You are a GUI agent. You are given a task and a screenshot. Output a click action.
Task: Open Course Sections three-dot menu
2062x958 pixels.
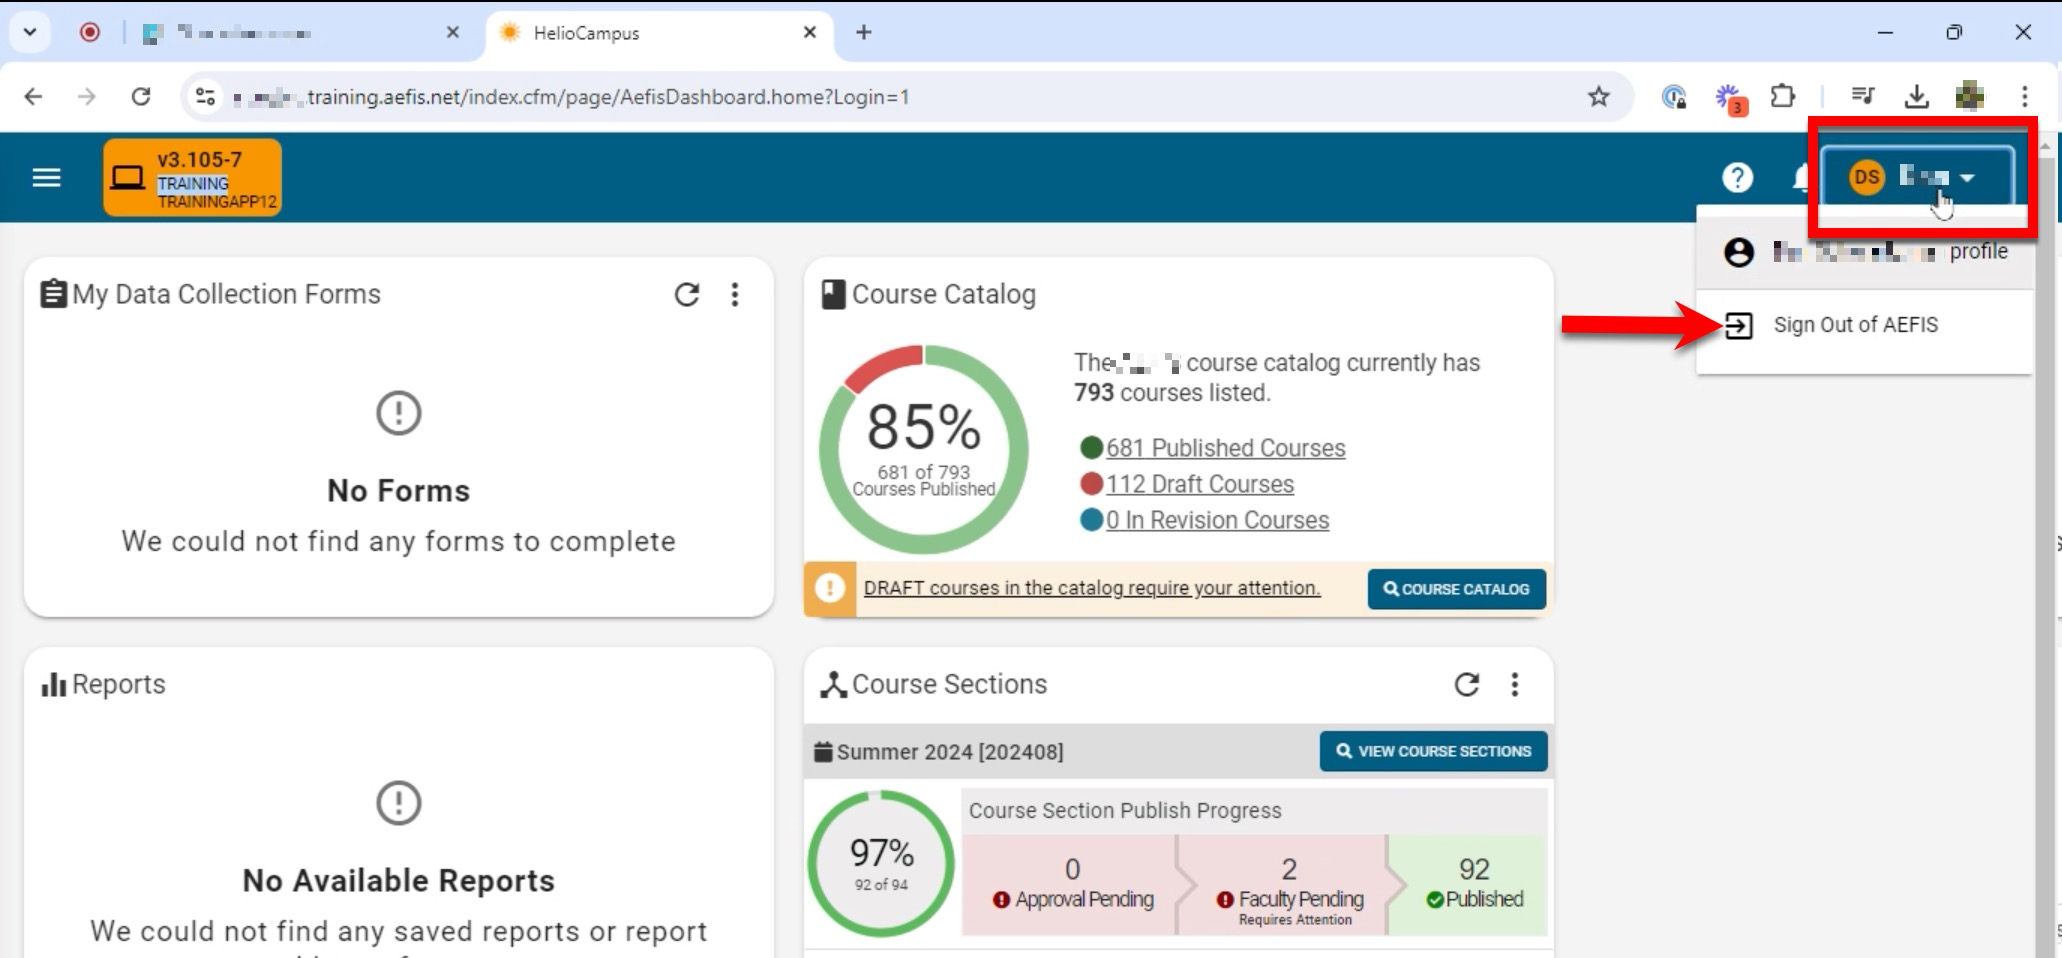(x=1515, y=684)
